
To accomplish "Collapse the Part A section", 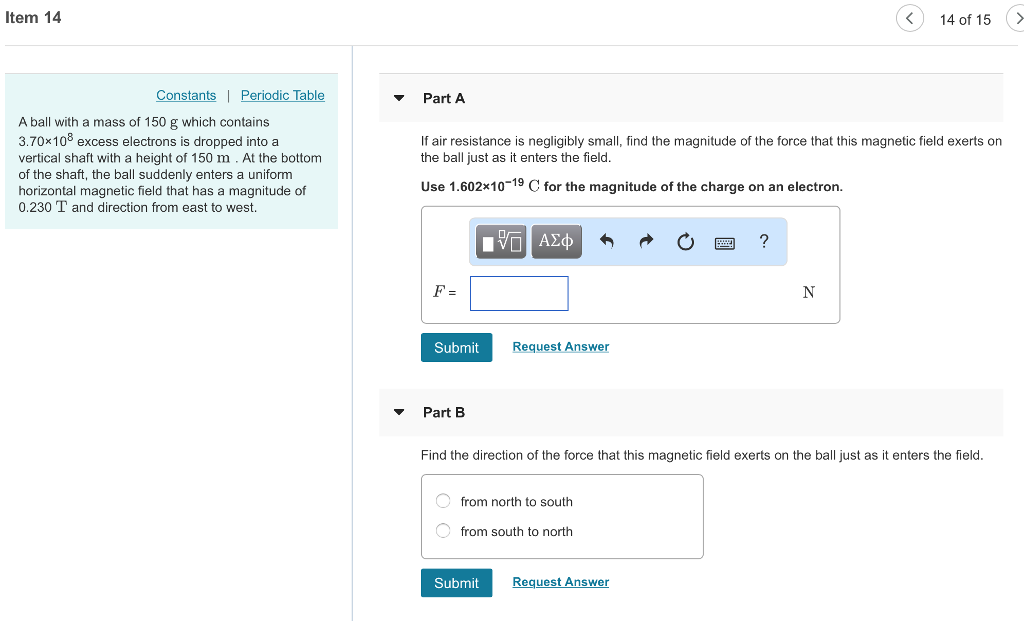I will point(399,98).
